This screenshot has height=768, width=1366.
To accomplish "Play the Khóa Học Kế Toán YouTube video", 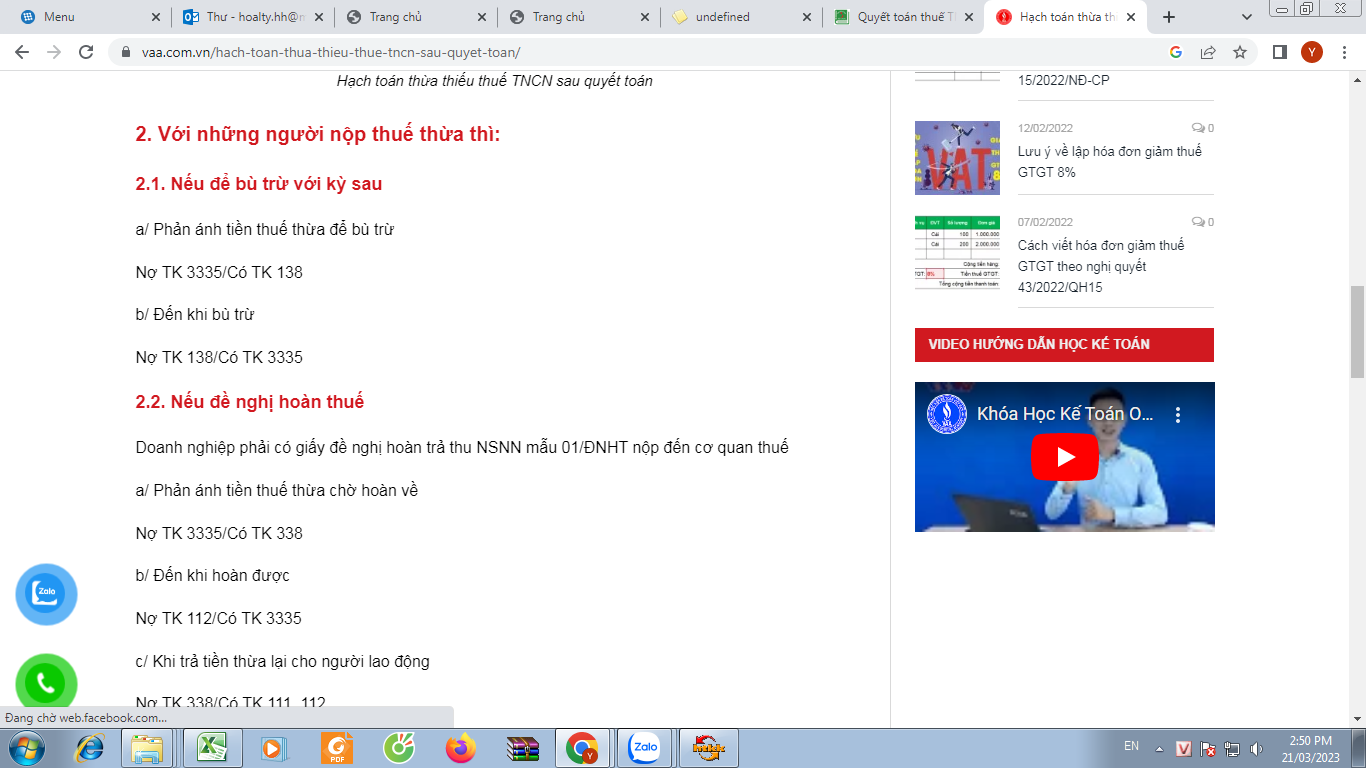I will pos(1064,457).
